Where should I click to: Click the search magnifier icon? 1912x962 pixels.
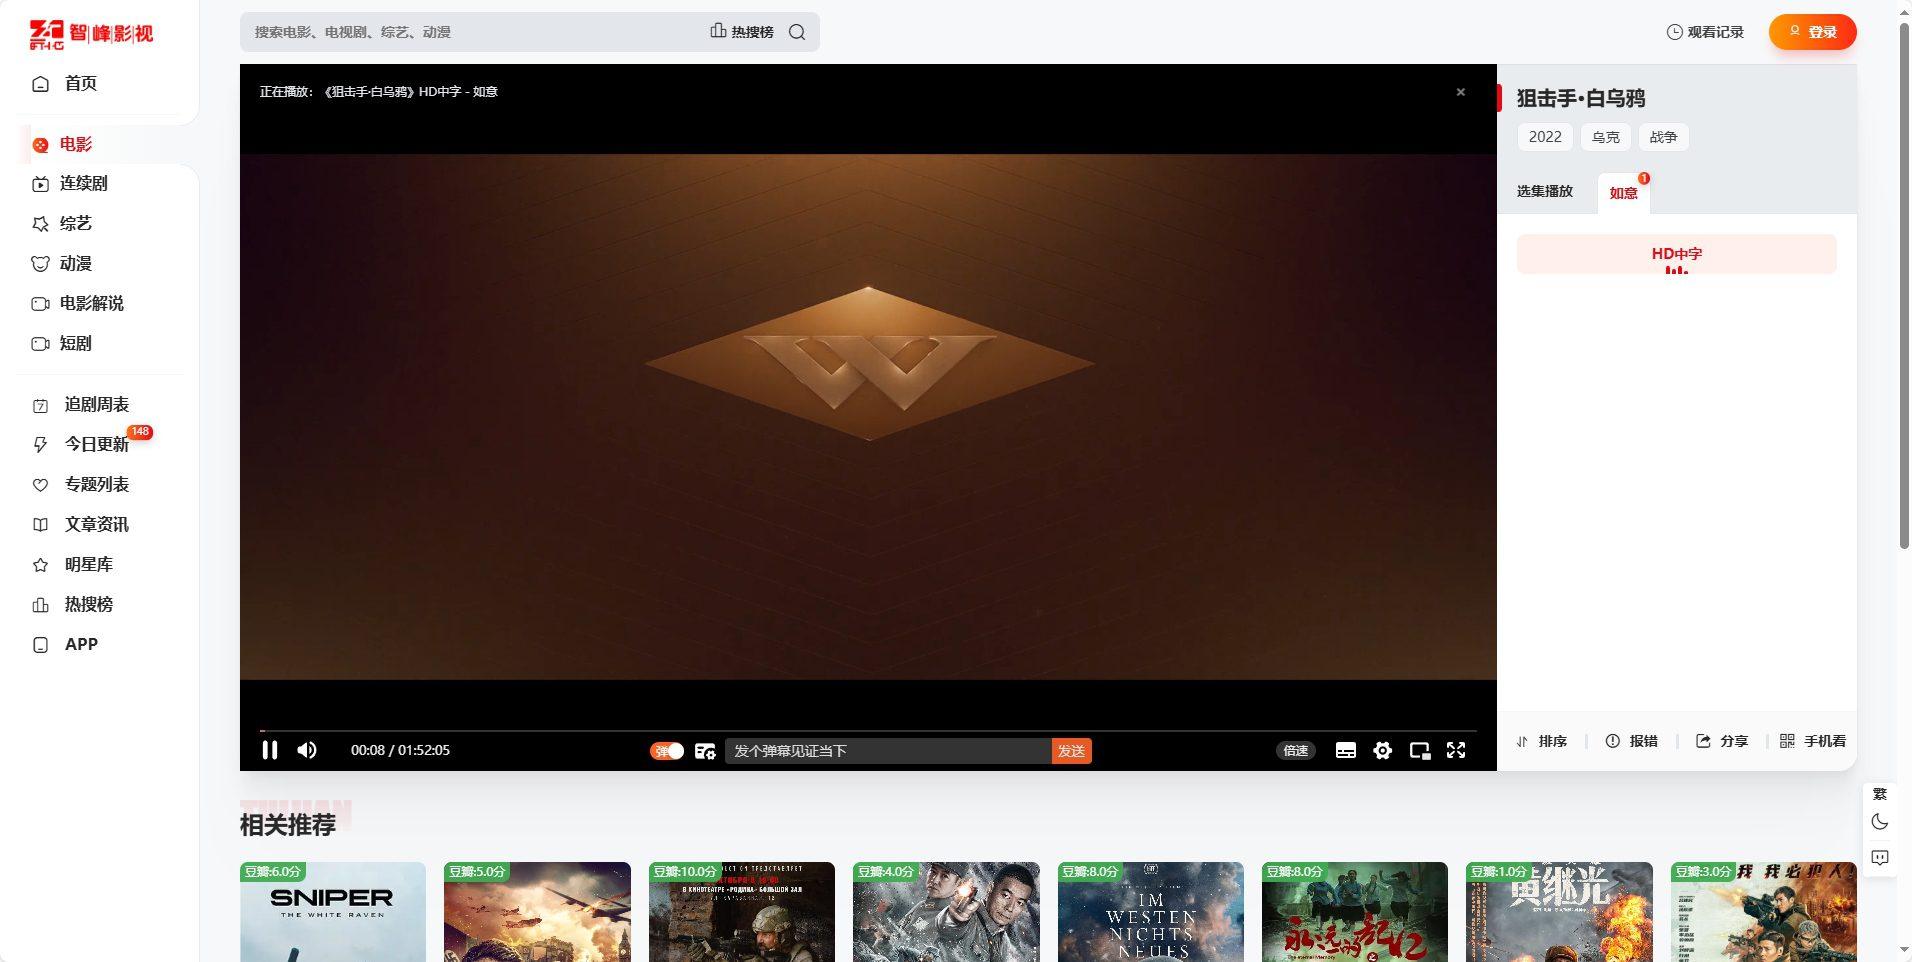797,32
